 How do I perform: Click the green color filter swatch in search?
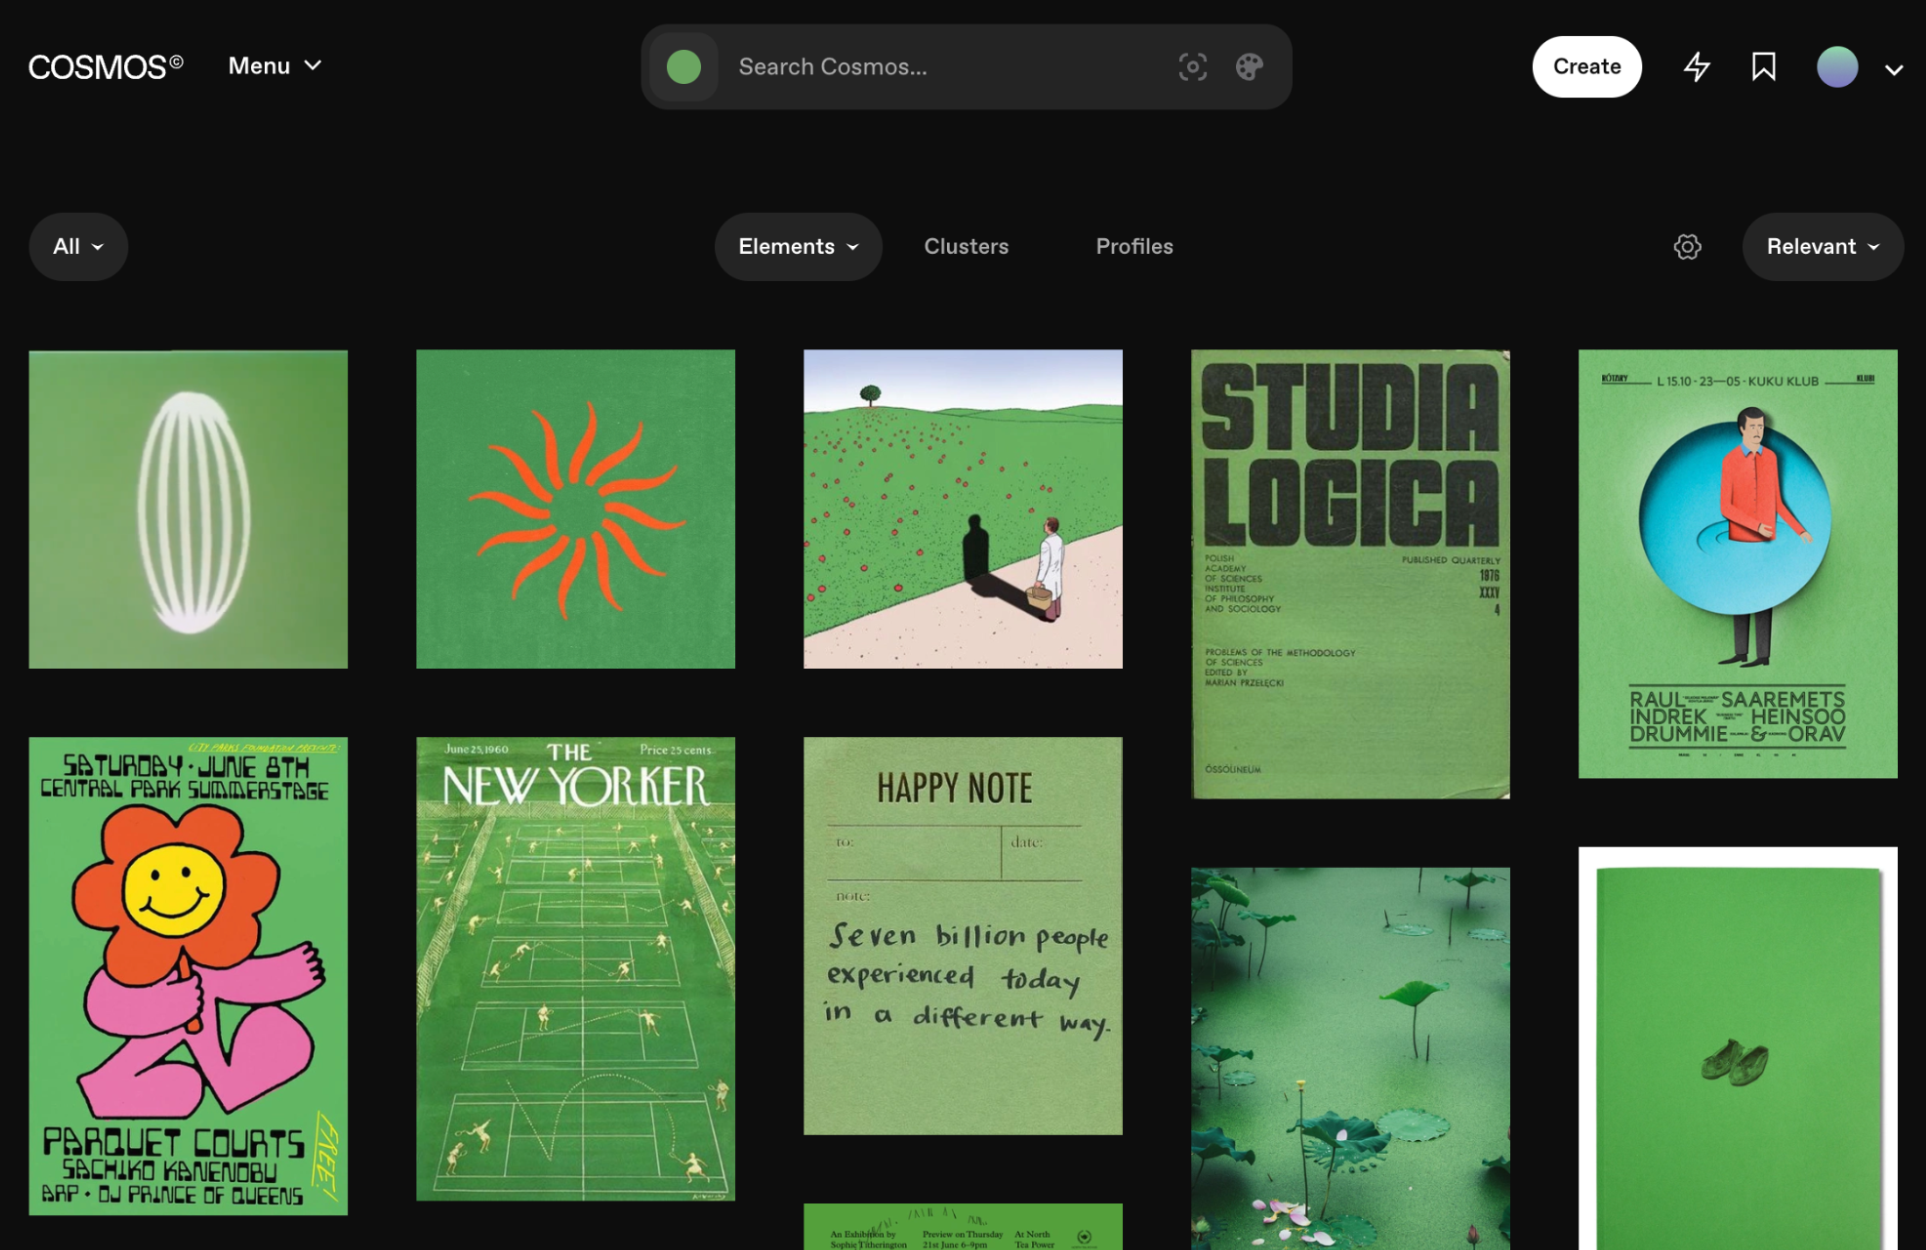pyautogui.click(x=684, y=67)
